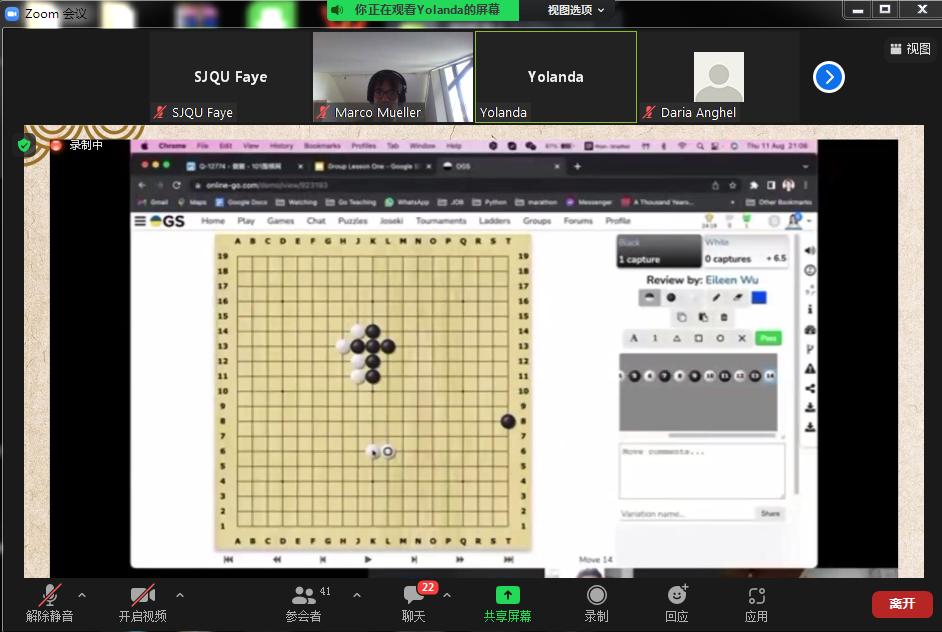
Task: Open 回应 reactions emoji icon
Action: point(677,603)
